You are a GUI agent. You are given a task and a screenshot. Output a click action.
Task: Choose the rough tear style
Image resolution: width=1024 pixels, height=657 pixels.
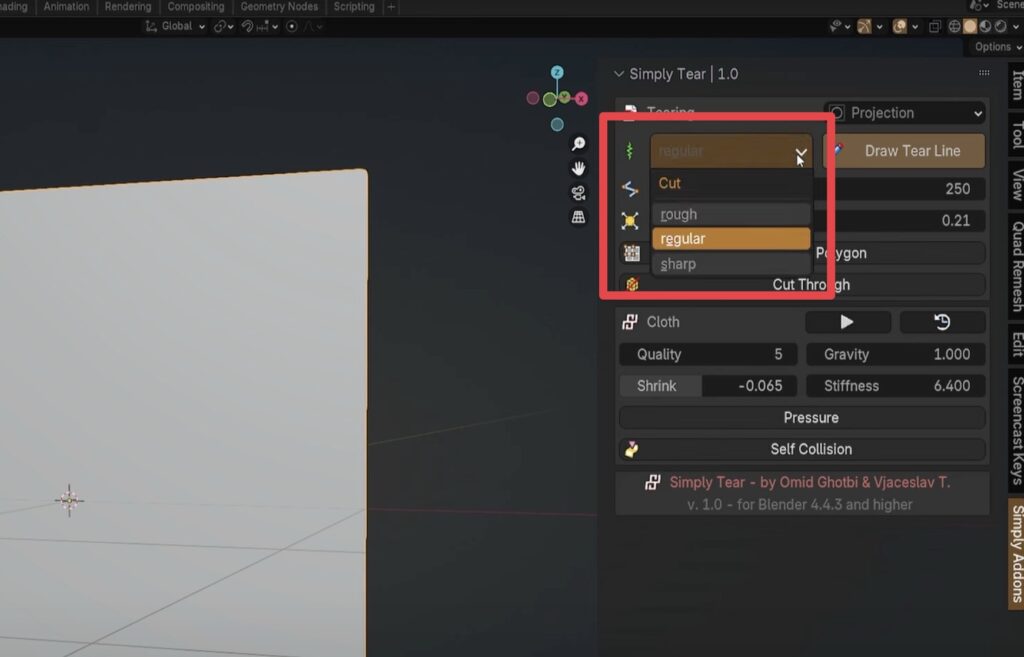pos(731,214)
